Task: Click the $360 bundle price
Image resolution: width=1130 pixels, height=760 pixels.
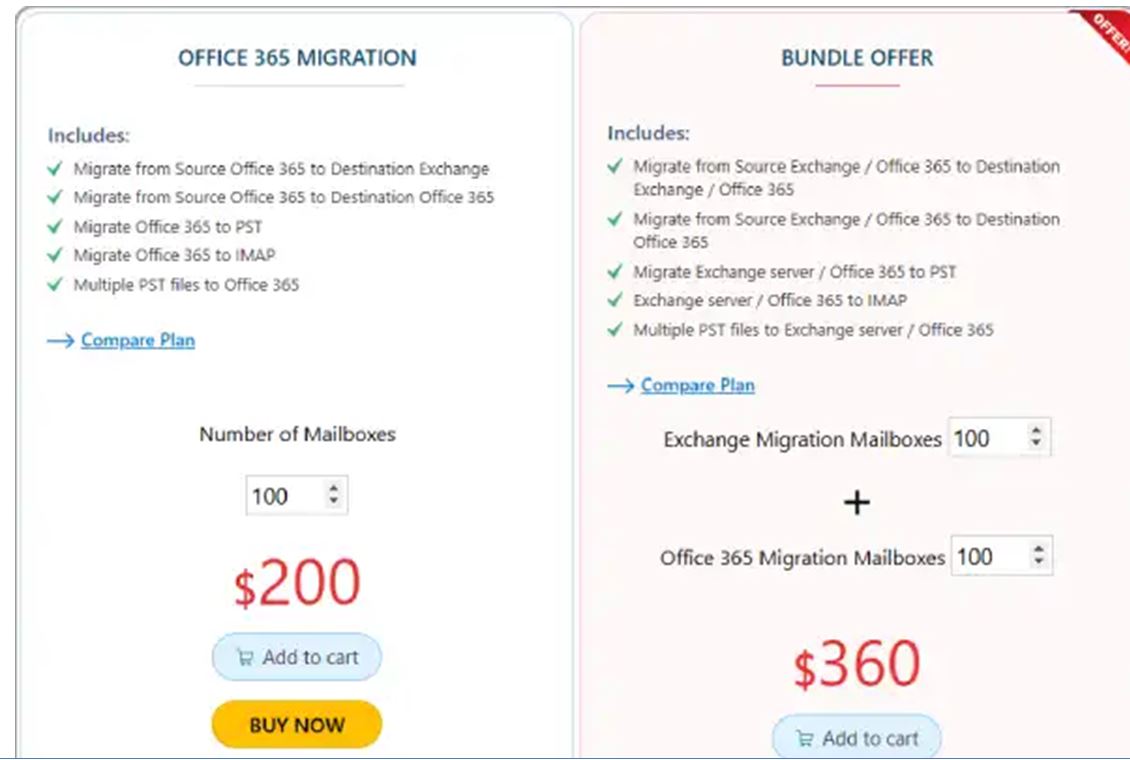Action: pos(857,666)
